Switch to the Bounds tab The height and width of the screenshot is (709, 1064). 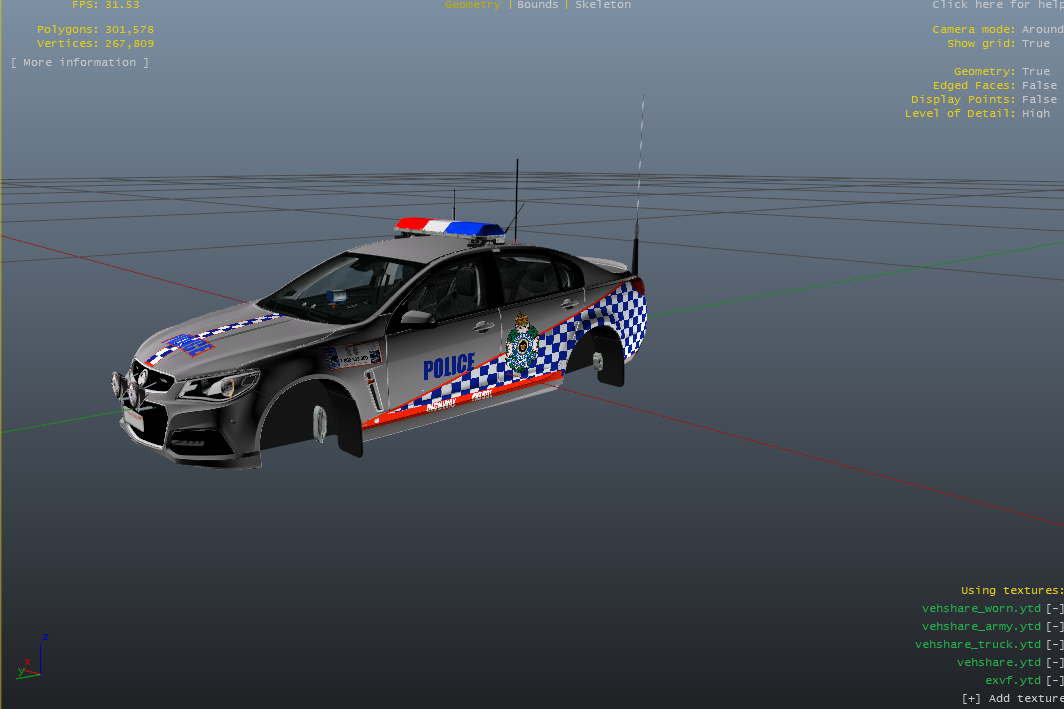[x=538, y=5]
